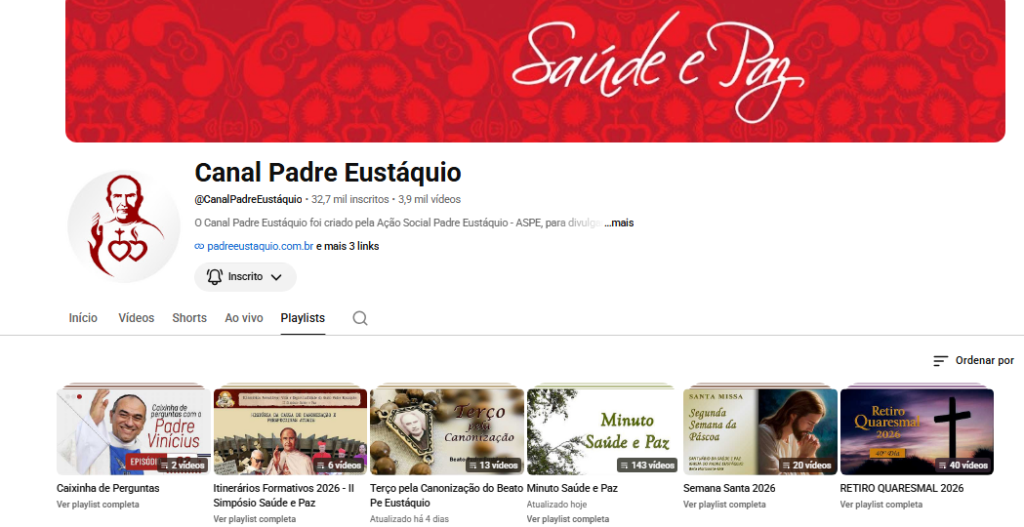The height and width of the screenshot is (527, 1024).
Task: Click title Itinerários Formativos 2026 - II Simpósio
Action: [284, 495]
